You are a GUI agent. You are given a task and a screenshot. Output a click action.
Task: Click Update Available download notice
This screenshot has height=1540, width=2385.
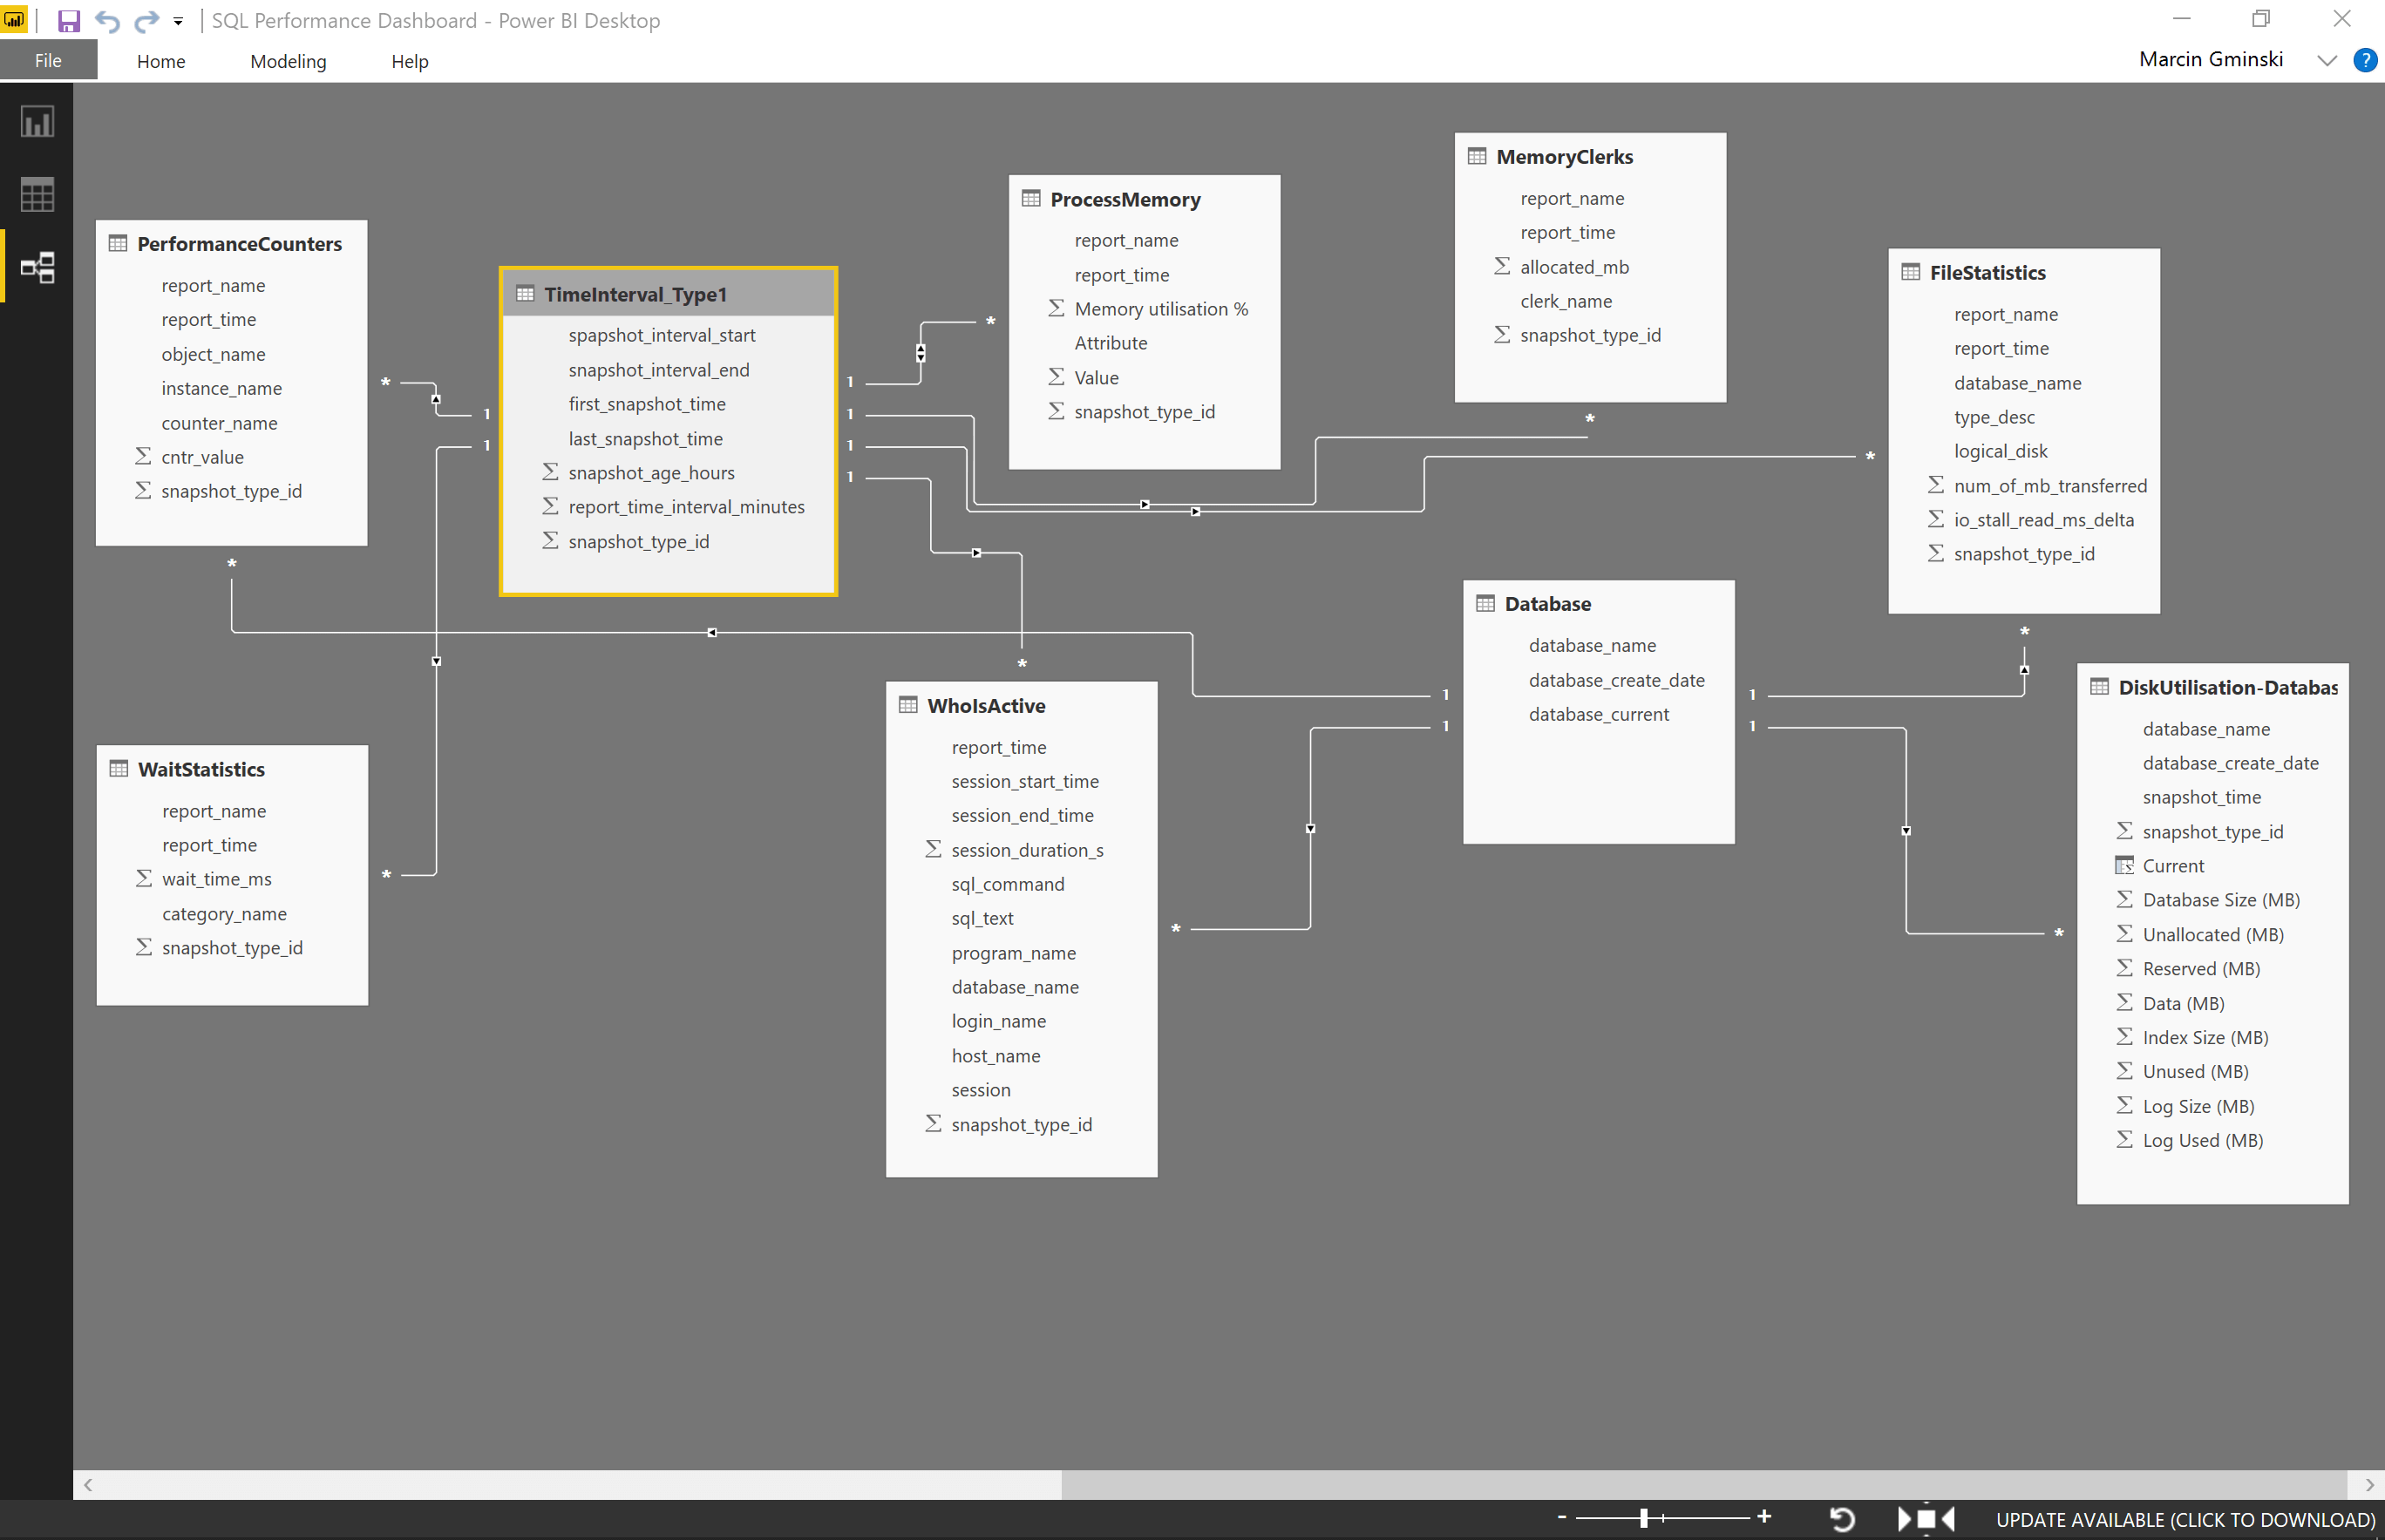pos(2185,1519)
